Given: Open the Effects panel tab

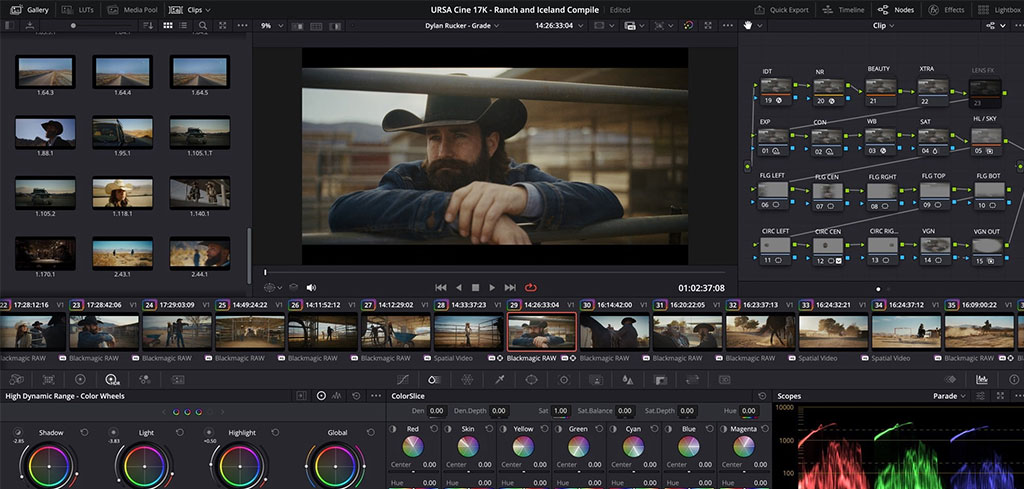Looking at the screenshot, I should [x=946, y=10].
